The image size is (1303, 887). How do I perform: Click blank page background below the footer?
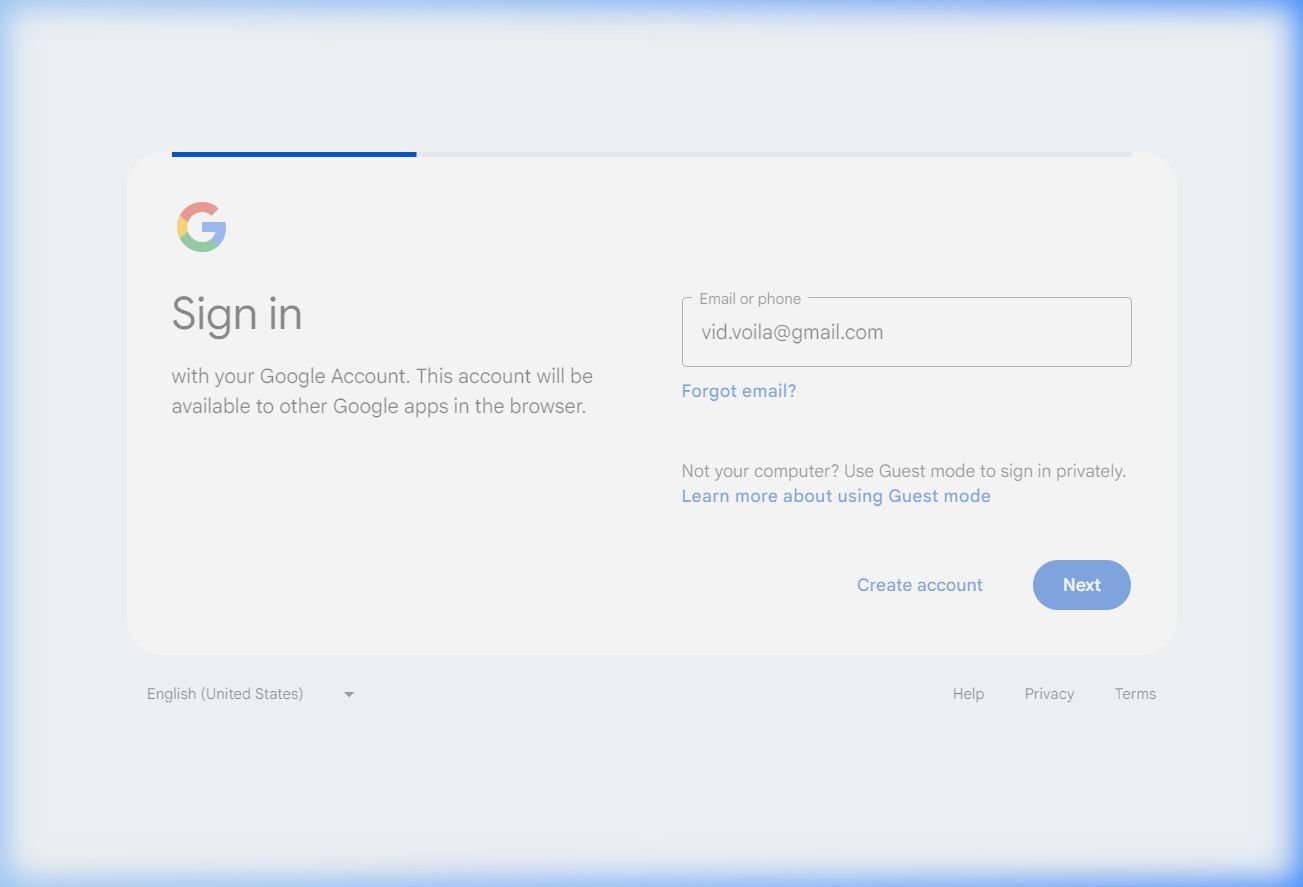point(650,790)
